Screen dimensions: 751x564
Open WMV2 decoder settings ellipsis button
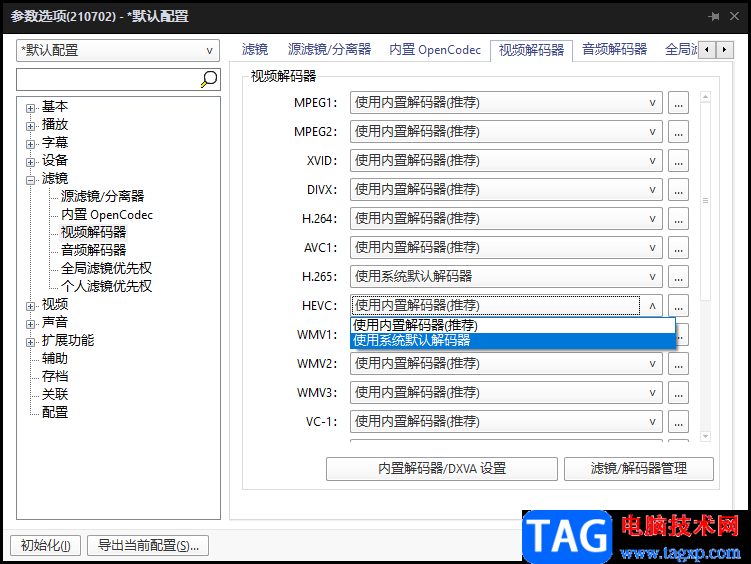(x=678, y=363)
